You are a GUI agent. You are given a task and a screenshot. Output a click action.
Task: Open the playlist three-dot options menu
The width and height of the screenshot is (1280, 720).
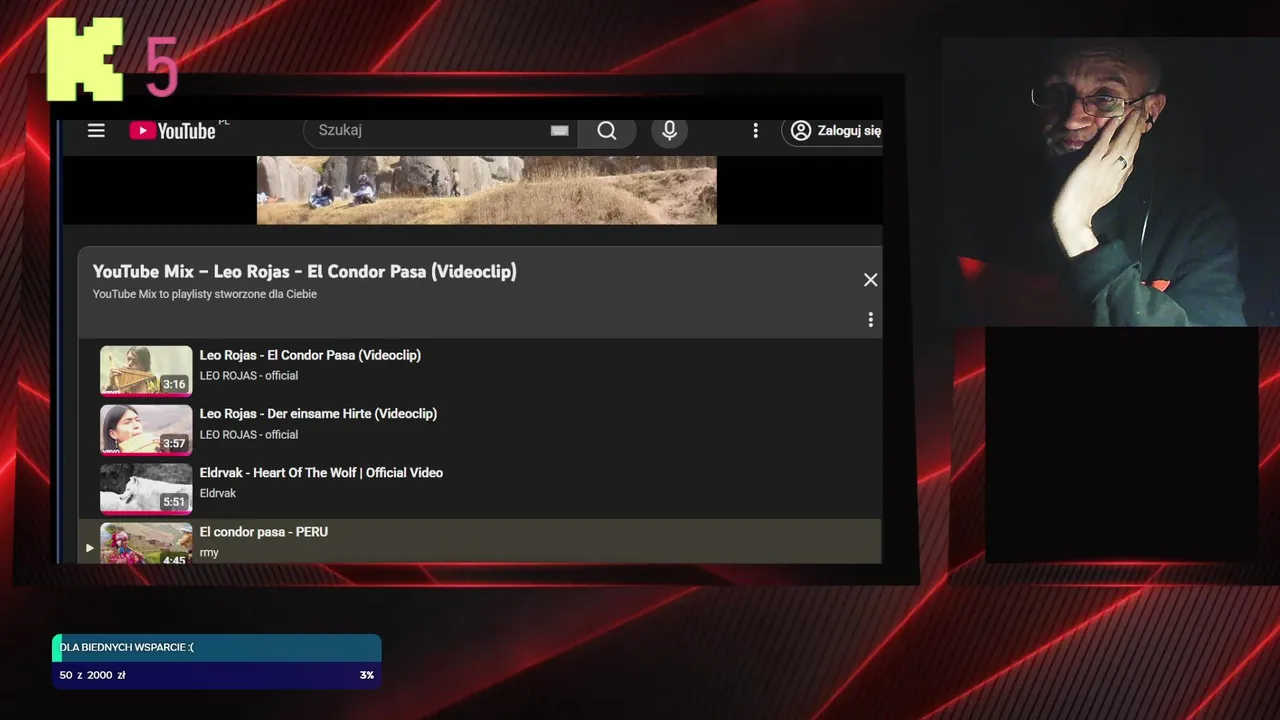pos(870,320)
